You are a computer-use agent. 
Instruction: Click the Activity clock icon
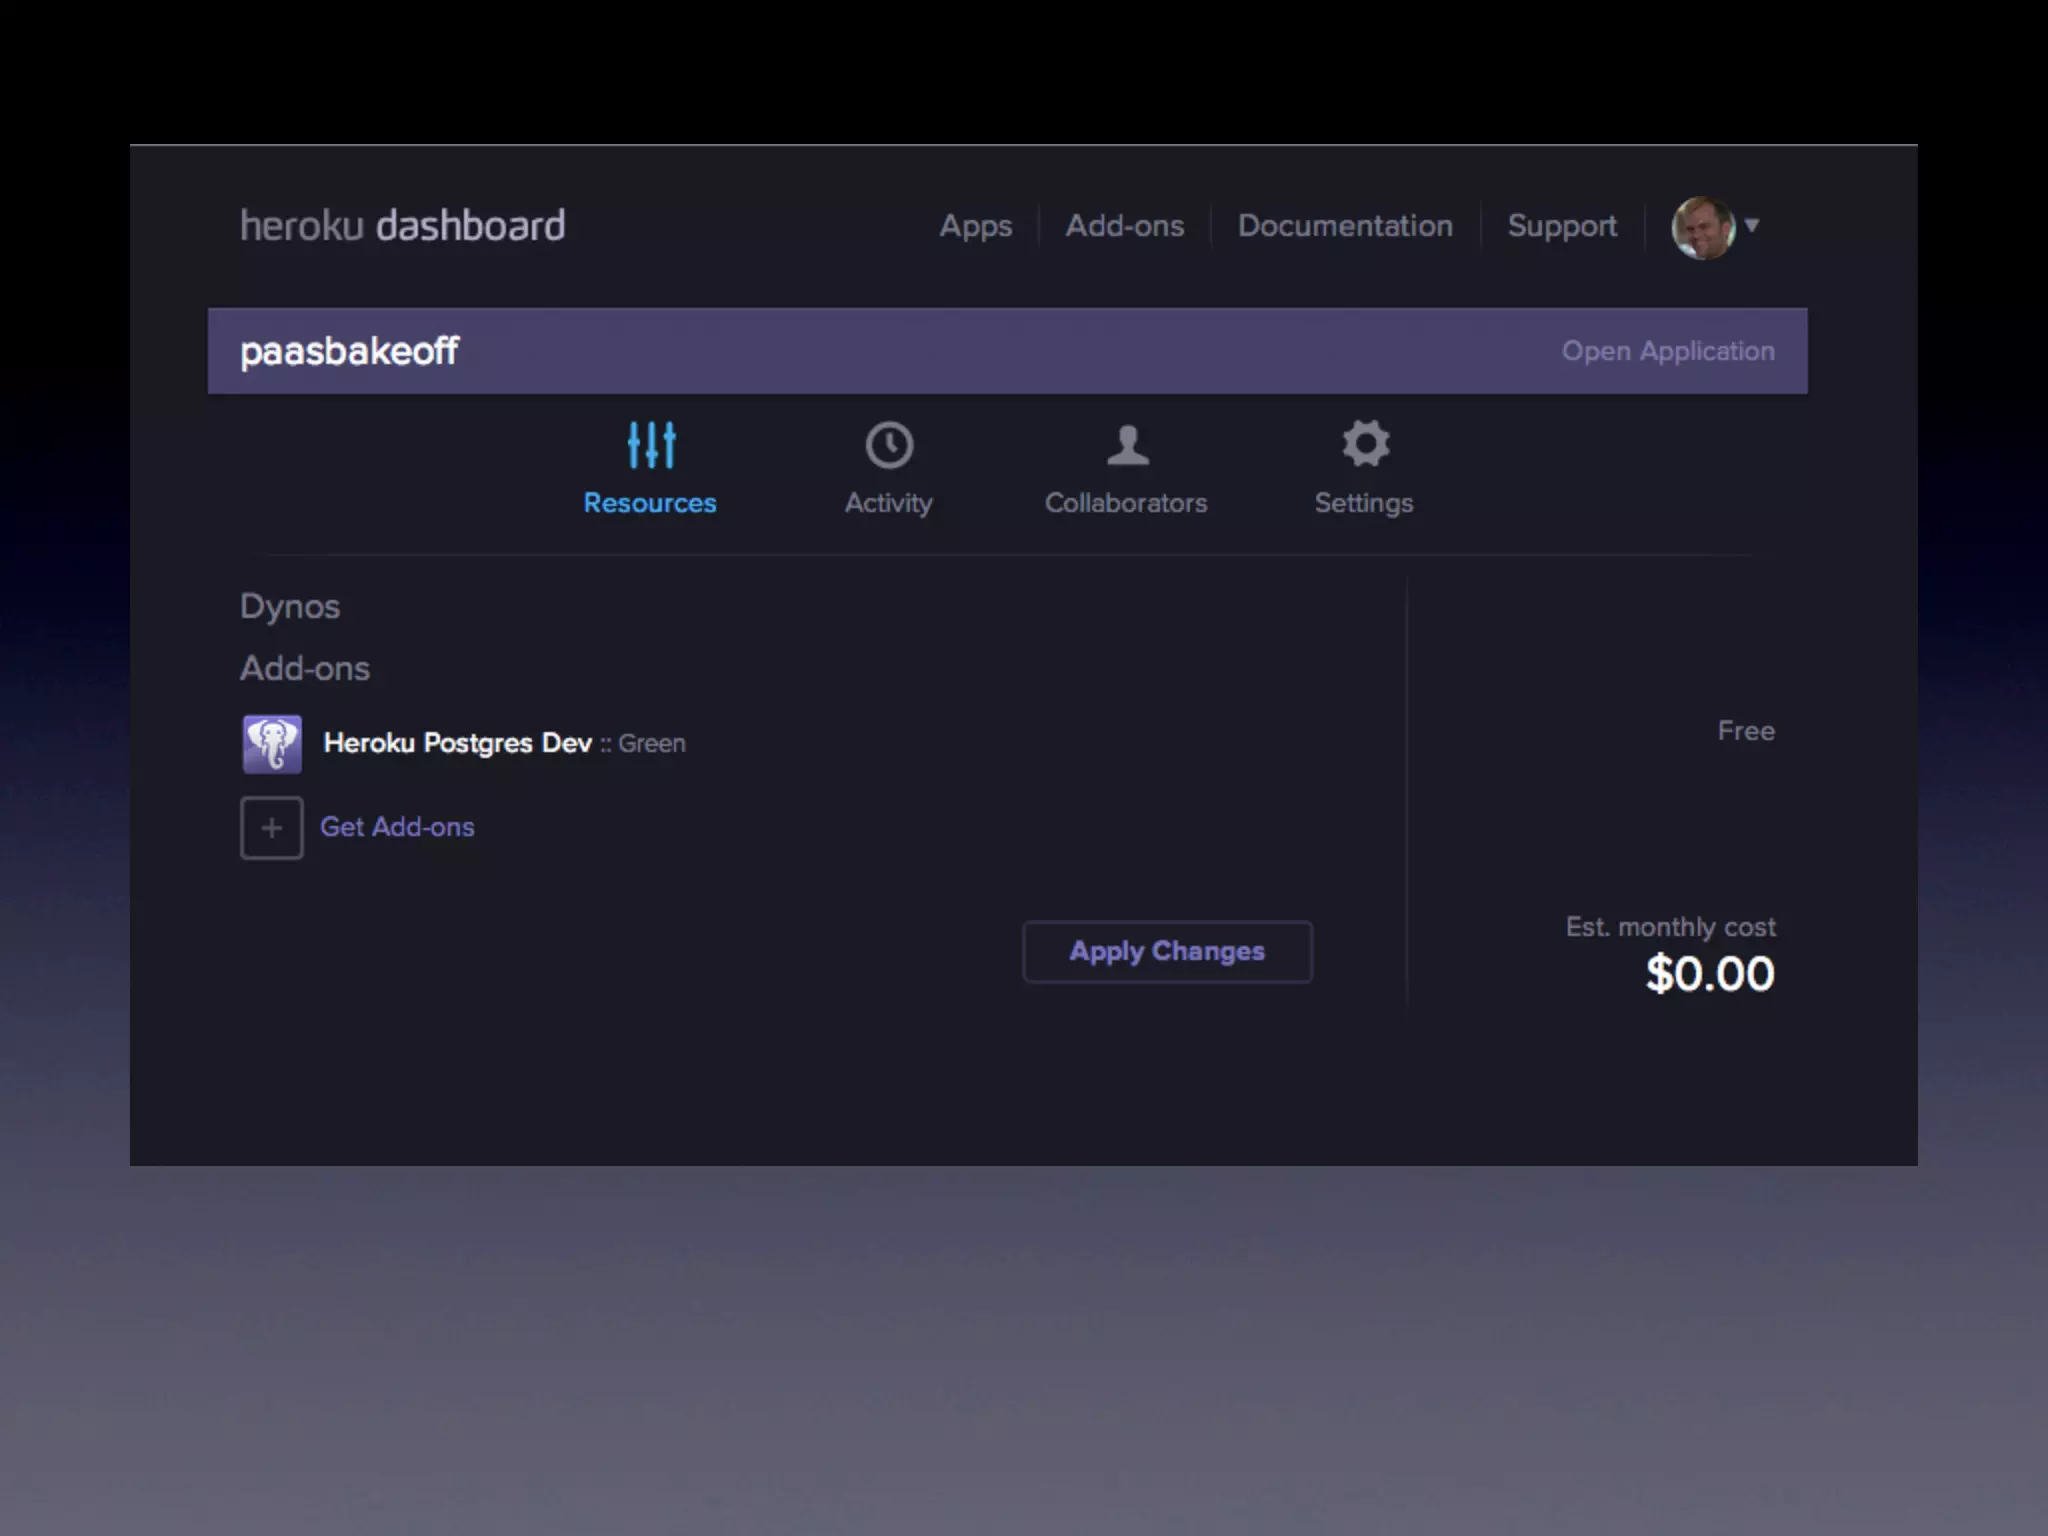click(x=889, y=445)
